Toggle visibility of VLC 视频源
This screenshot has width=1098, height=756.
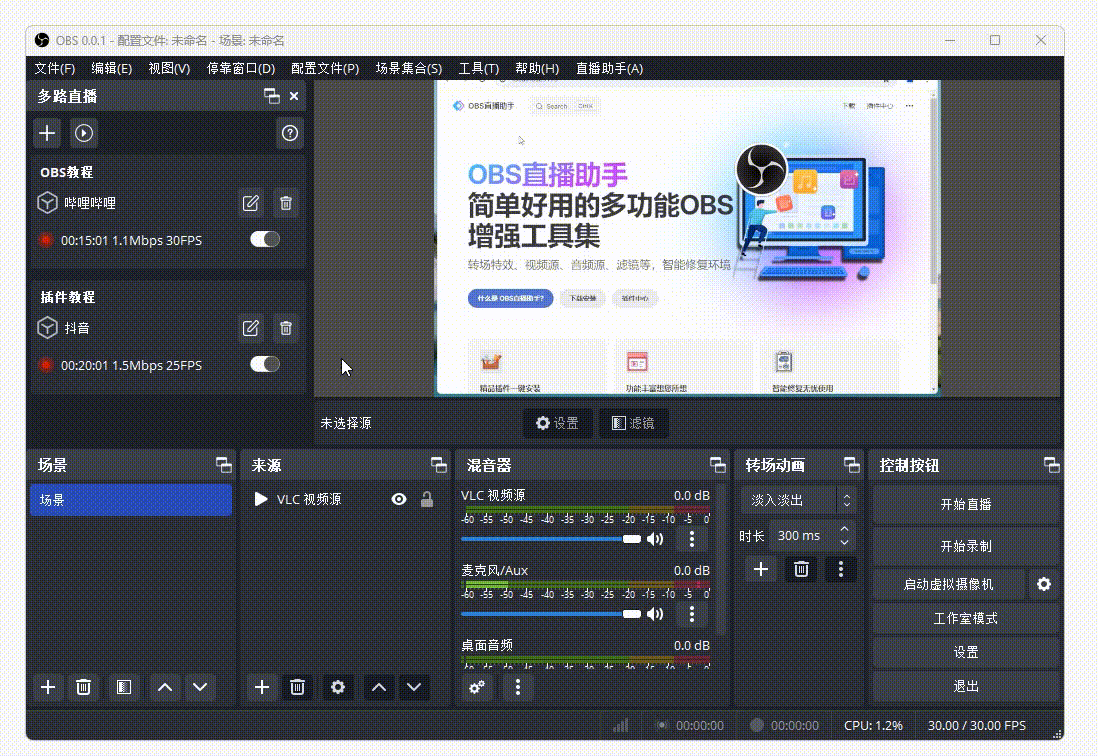coord(398,499)
